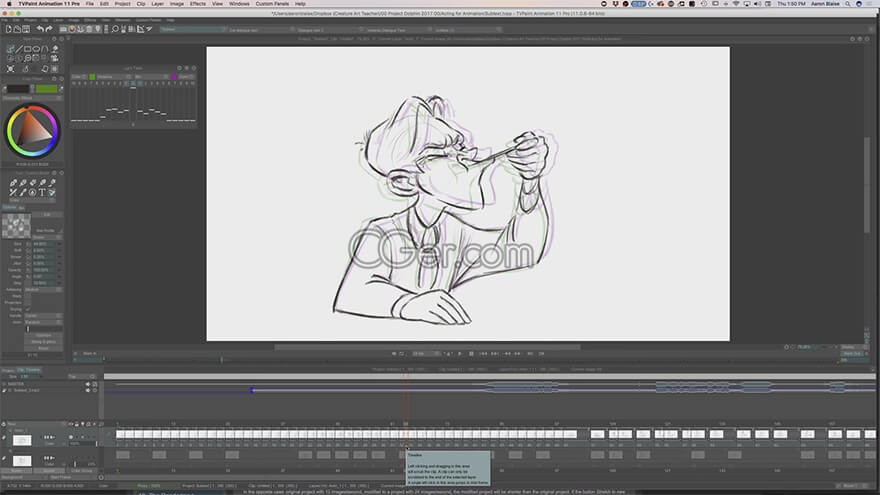The image size is (880, 495).
Task: Open the Windows menu
Action: pyautogui.click(x=239, y=3)
